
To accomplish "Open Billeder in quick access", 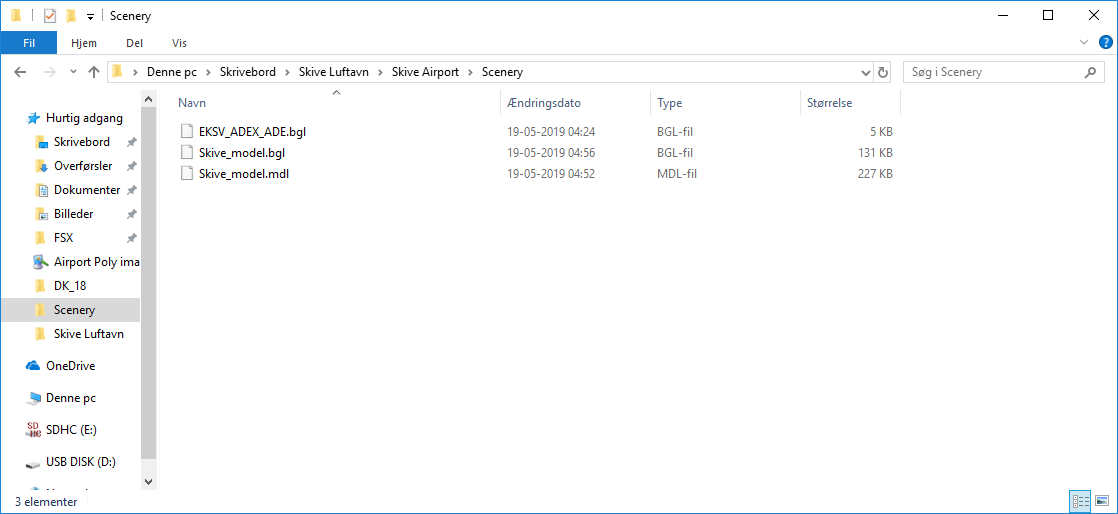I will [x=73, y=214].
